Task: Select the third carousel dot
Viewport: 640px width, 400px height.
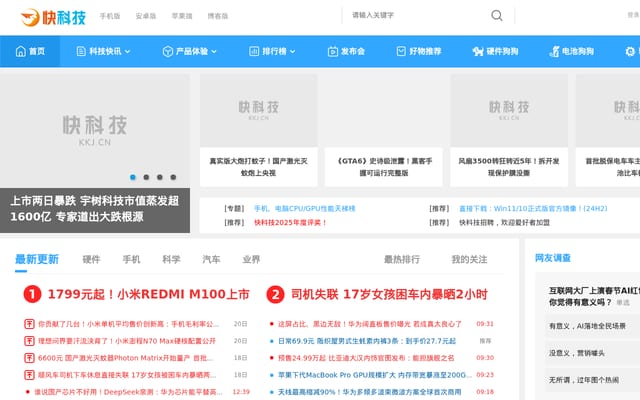Action: [x=160, y=177]
